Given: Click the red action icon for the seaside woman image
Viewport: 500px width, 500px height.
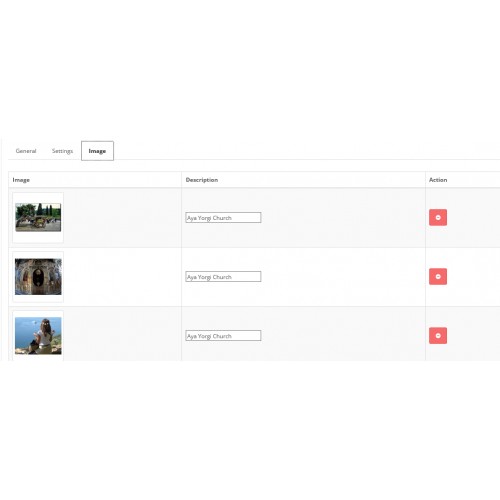Looking at the screenshot, I should 438,335.
